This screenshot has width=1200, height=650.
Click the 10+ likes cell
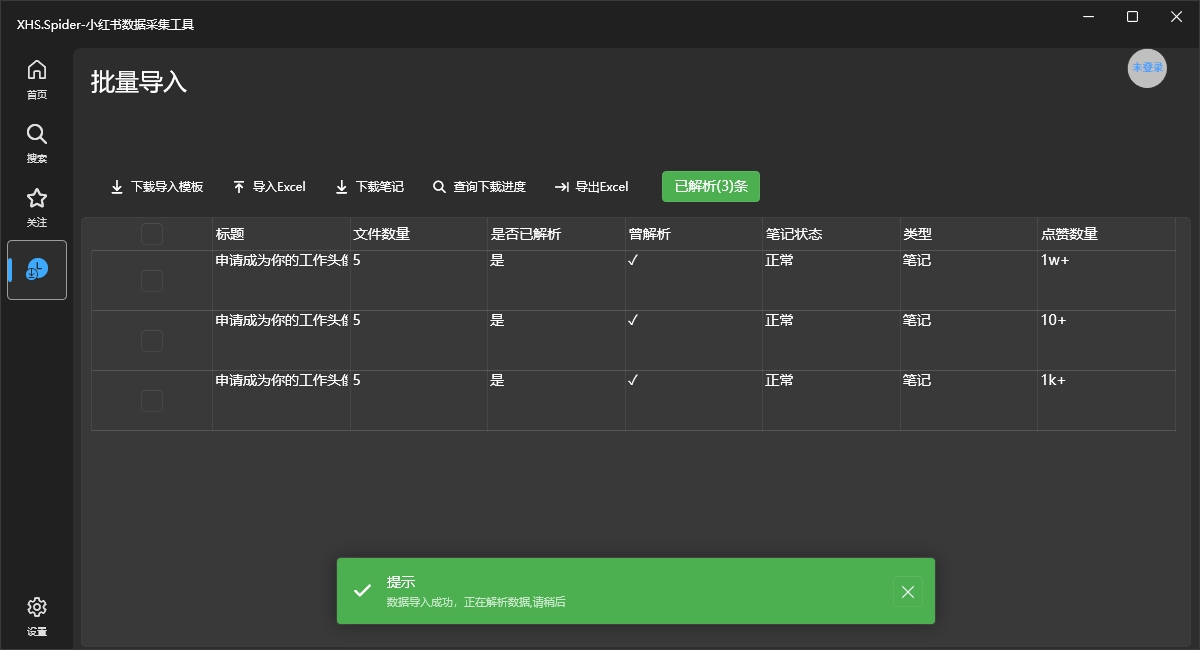point(1106,341)
